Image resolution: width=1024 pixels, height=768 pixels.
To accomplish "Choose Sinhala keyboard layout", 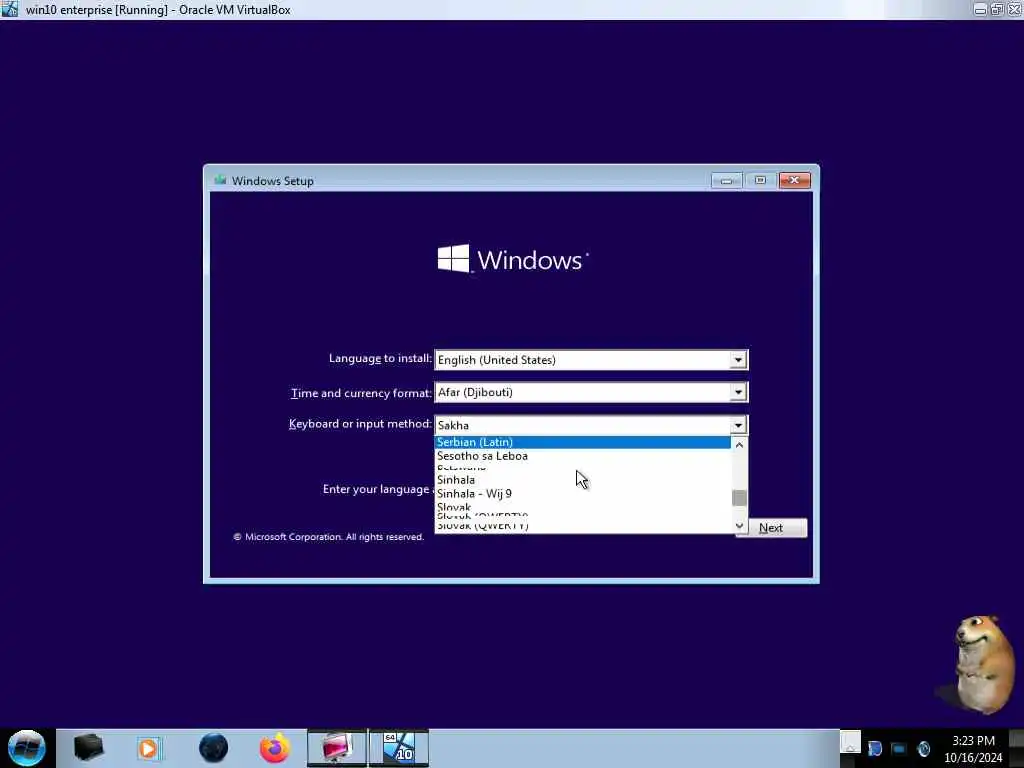I will [x=583, y=480].
